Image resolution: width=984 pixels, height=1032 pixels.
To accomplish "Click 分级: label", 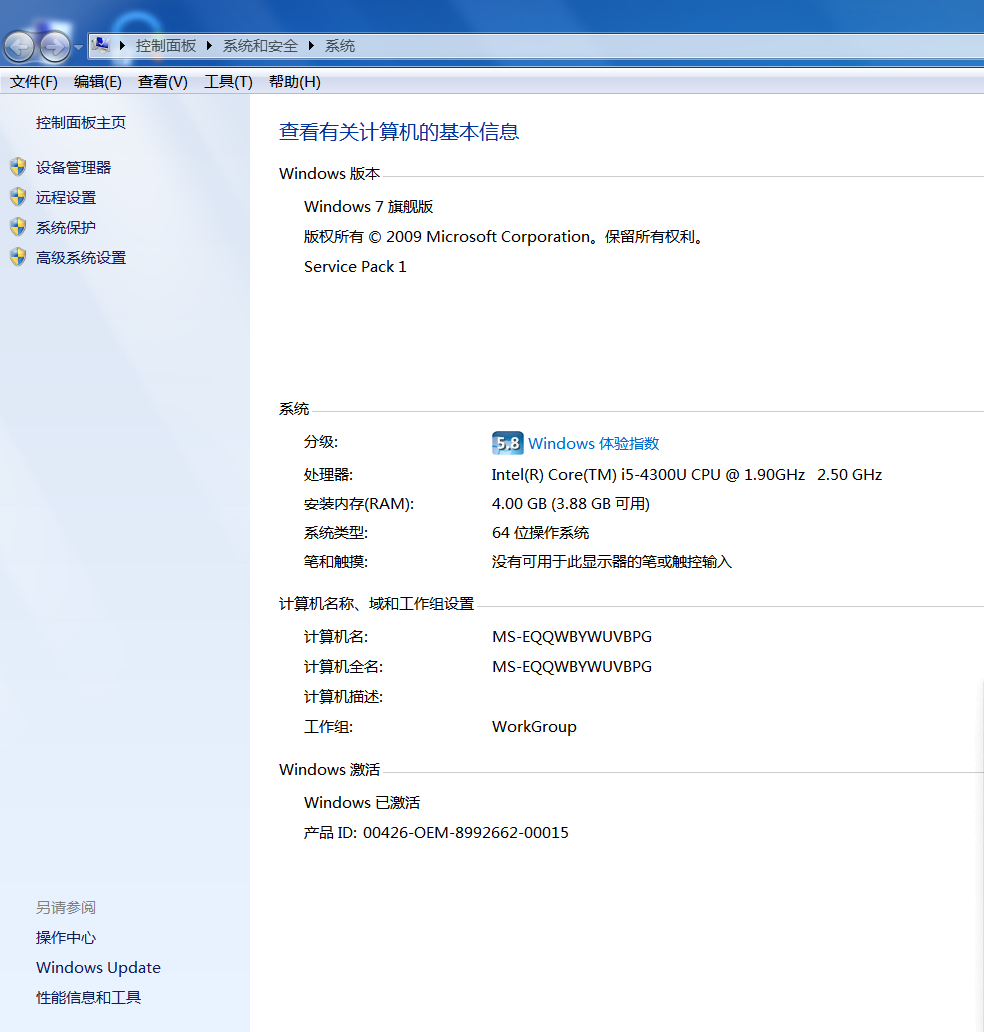I will pos(321,442).
